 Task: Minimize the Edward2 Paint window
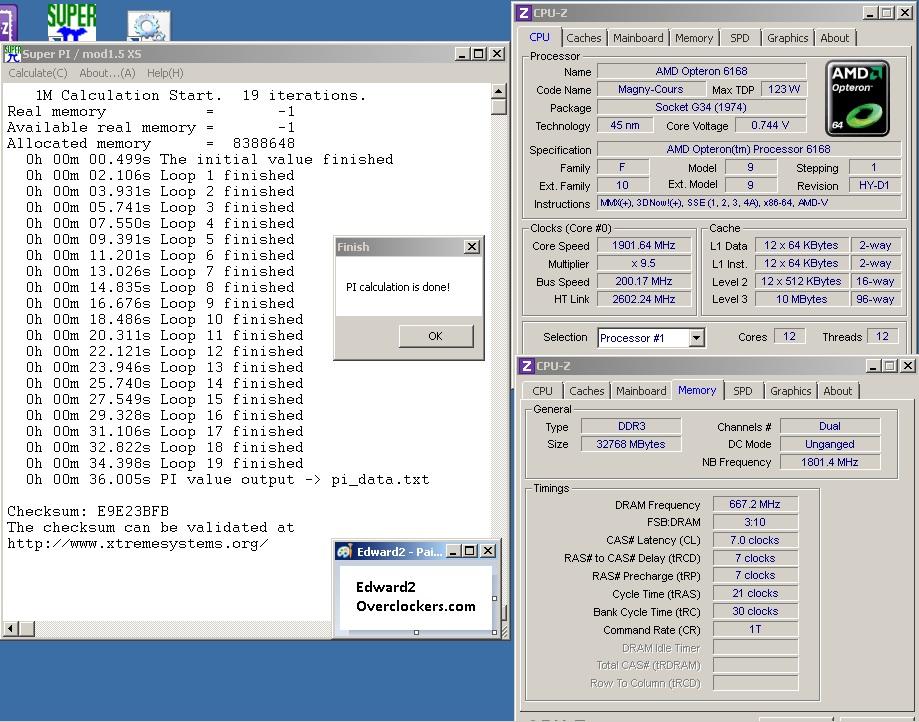(x=453, y=551)
